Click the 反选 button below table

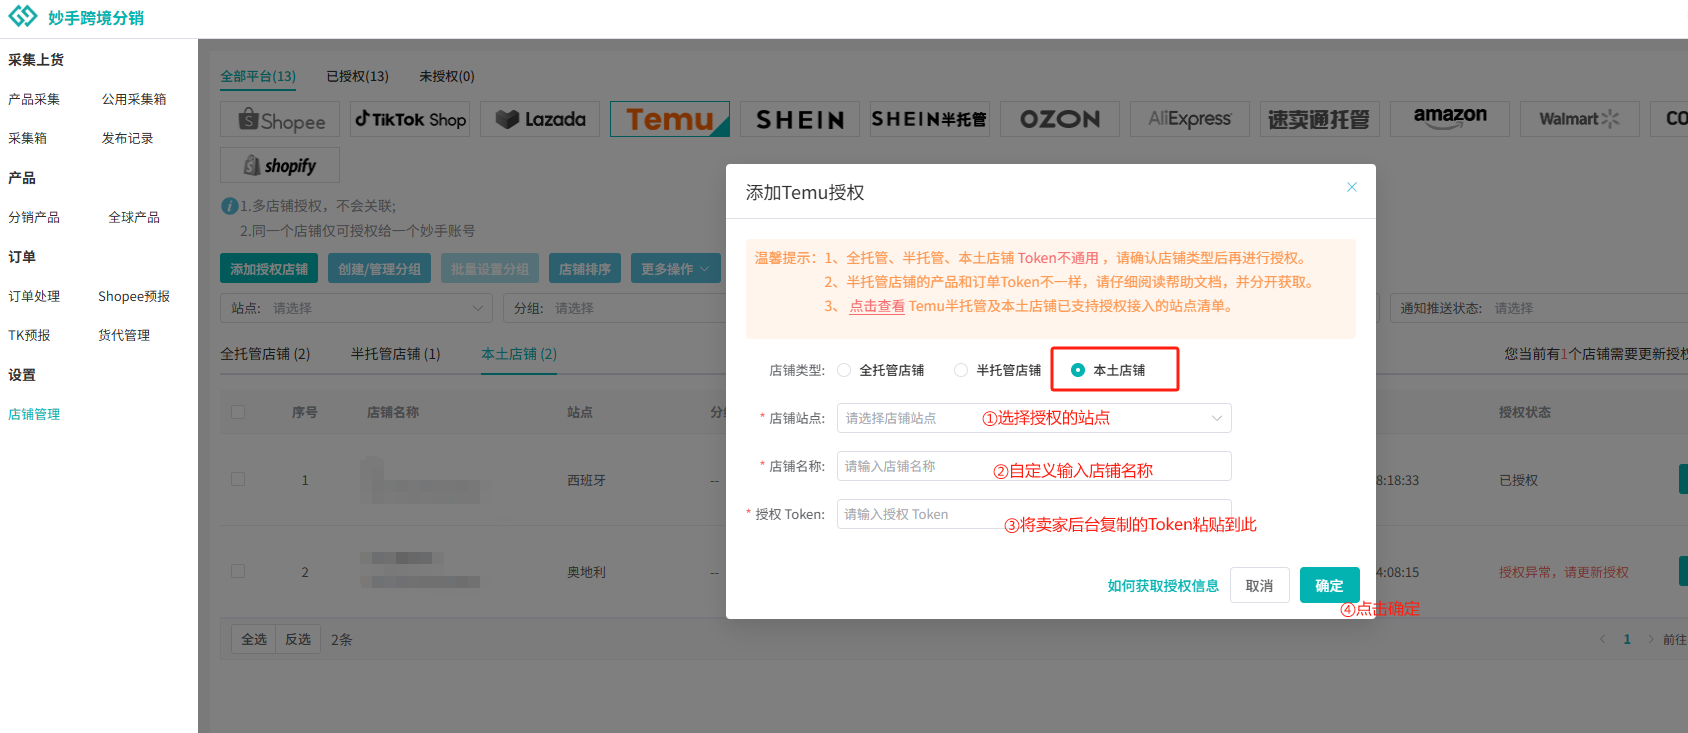298,639
